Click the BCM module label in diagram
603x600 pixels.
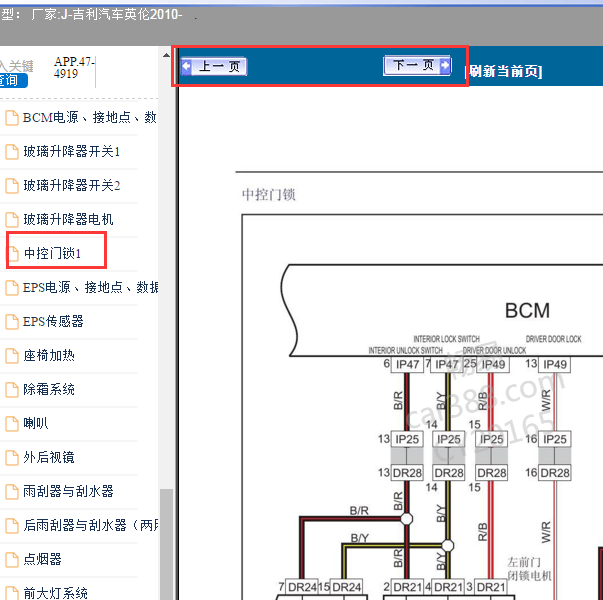point(527,310)
